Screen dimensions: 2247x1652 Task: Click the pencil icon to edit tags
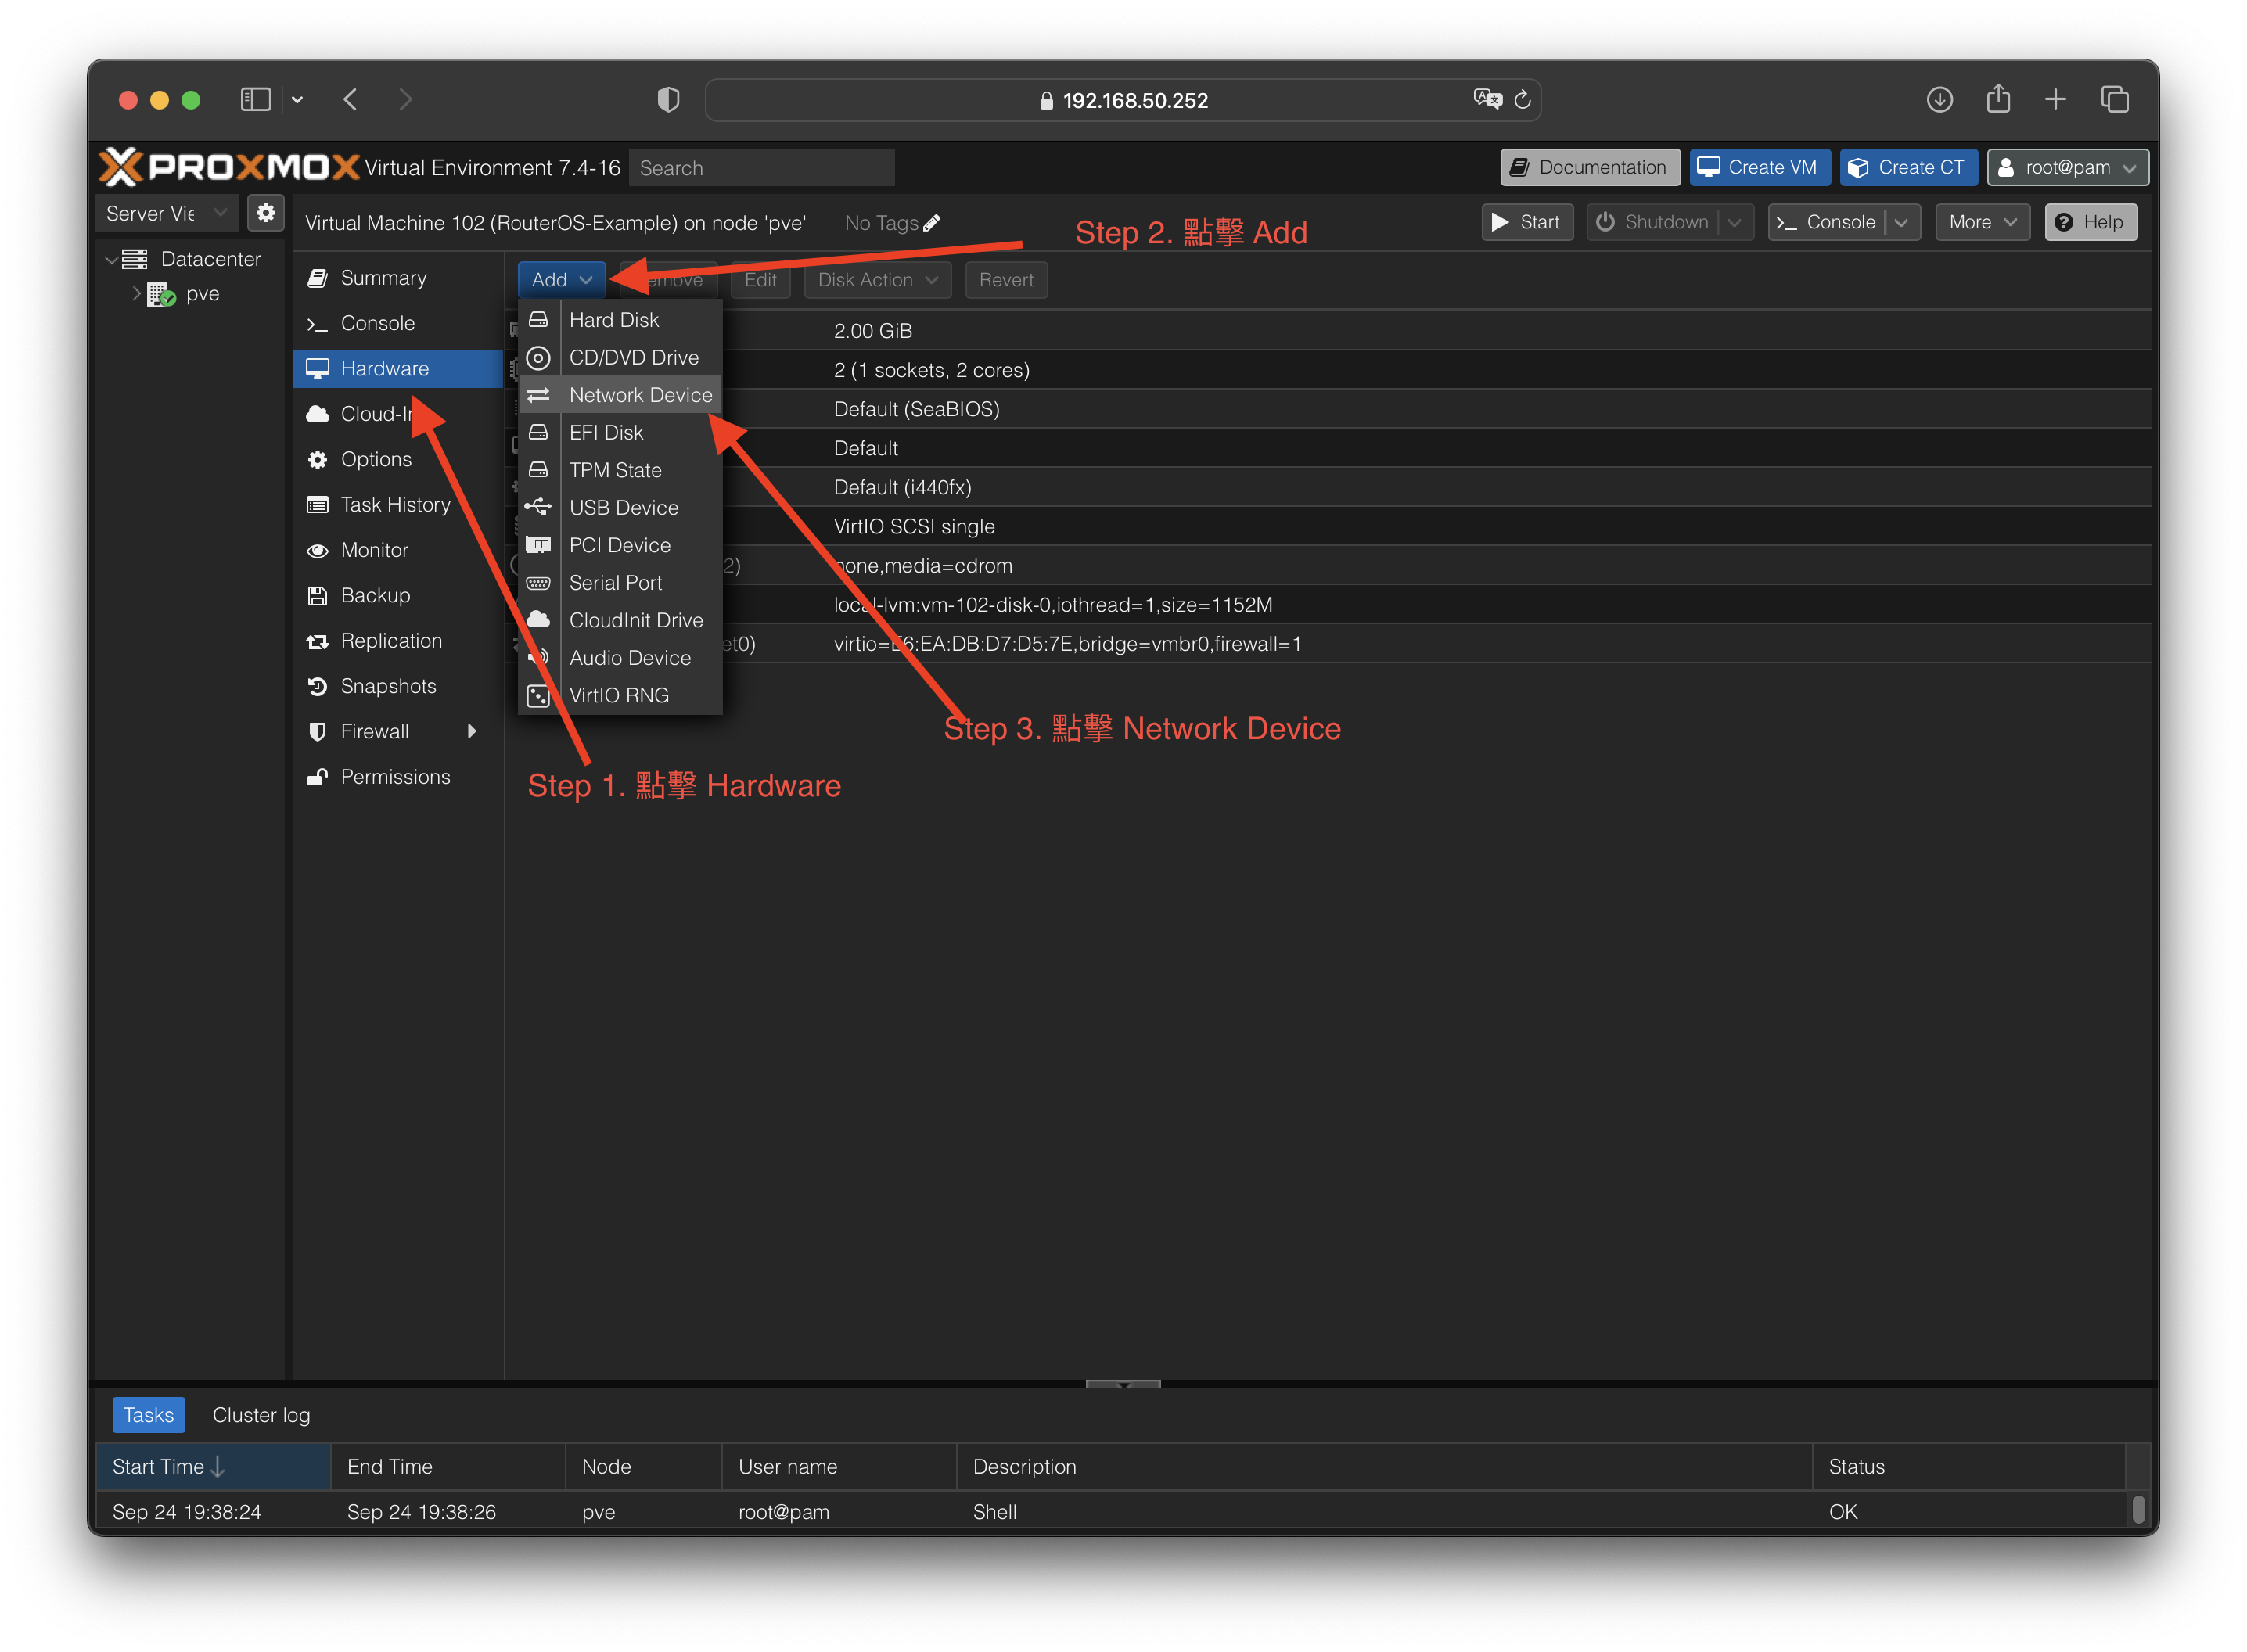931,223
